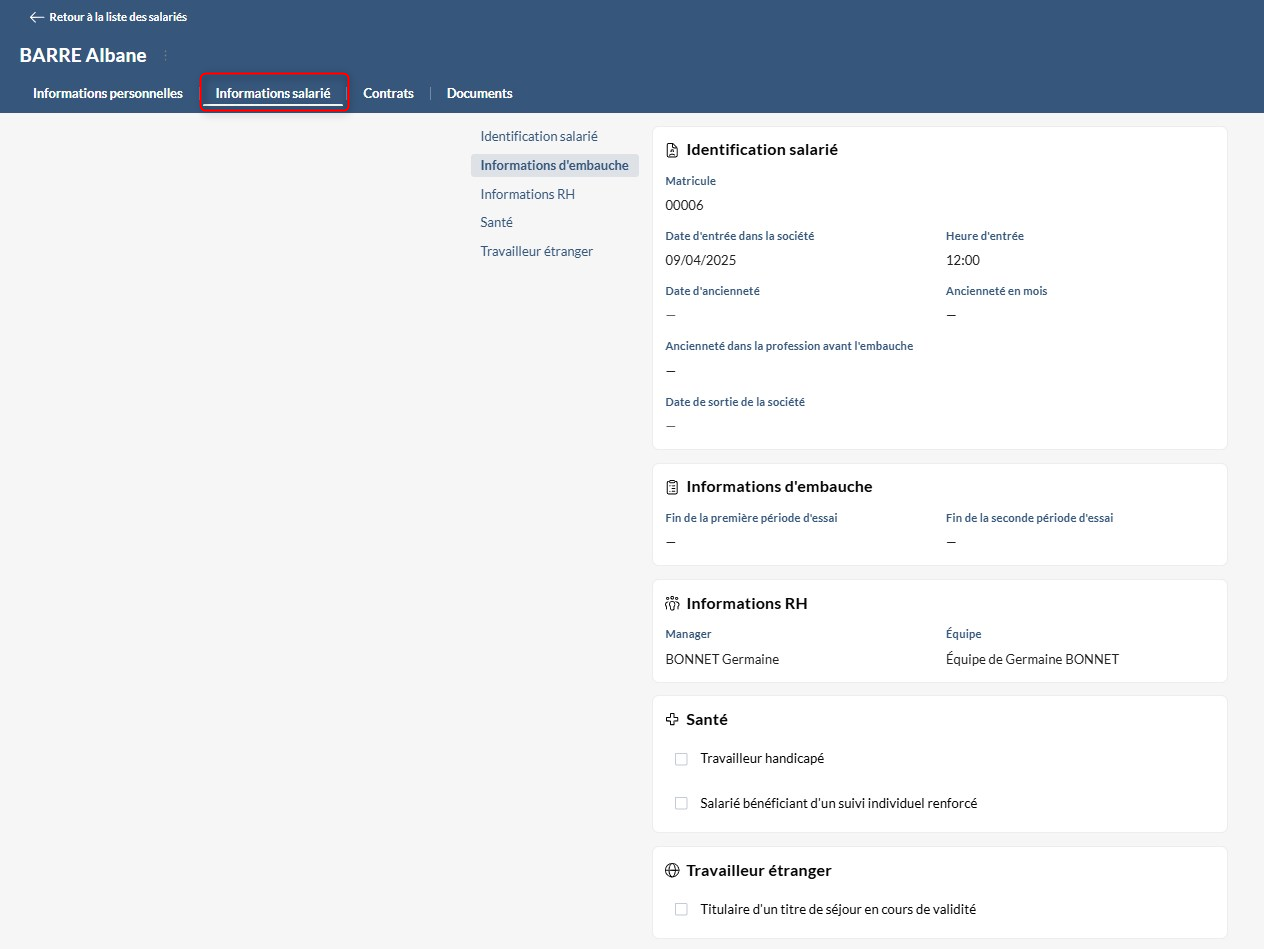Image resolution: width=1264 pixels, height=949 pixels.
Task: Open the options menu beside BARRE Albane
Action: [x=166, y=56]
